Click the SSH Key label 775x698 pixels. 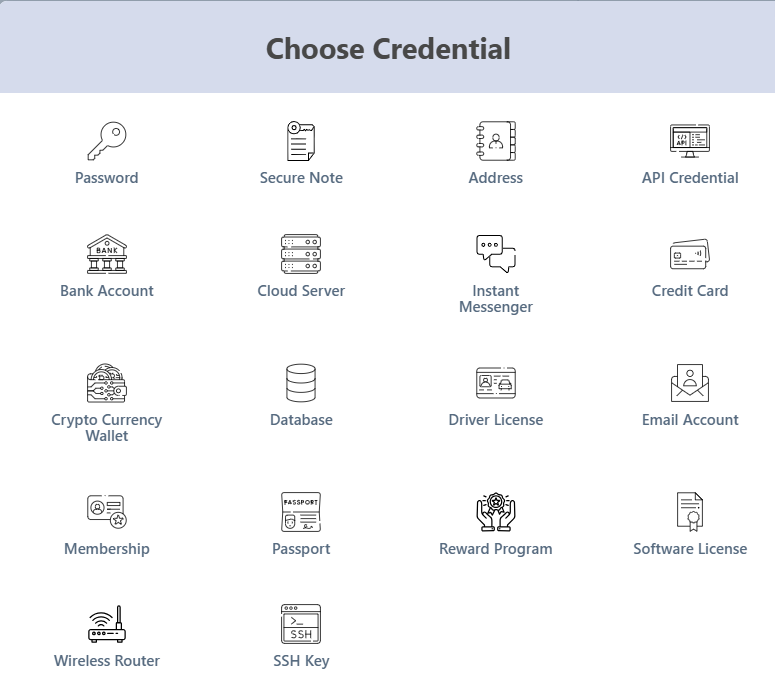tap(301, 661)
